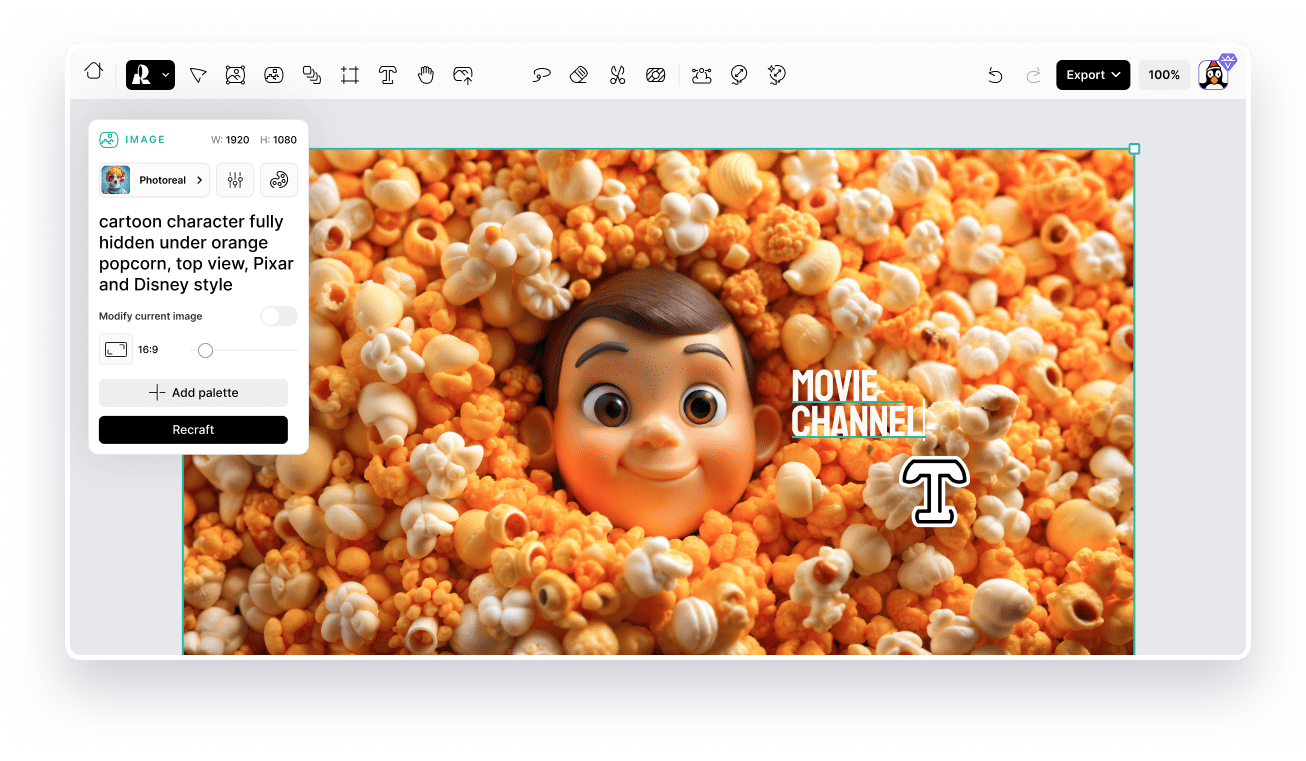
Task: Click the Home icon in the toolbar
Action: (x=94, y=73)
